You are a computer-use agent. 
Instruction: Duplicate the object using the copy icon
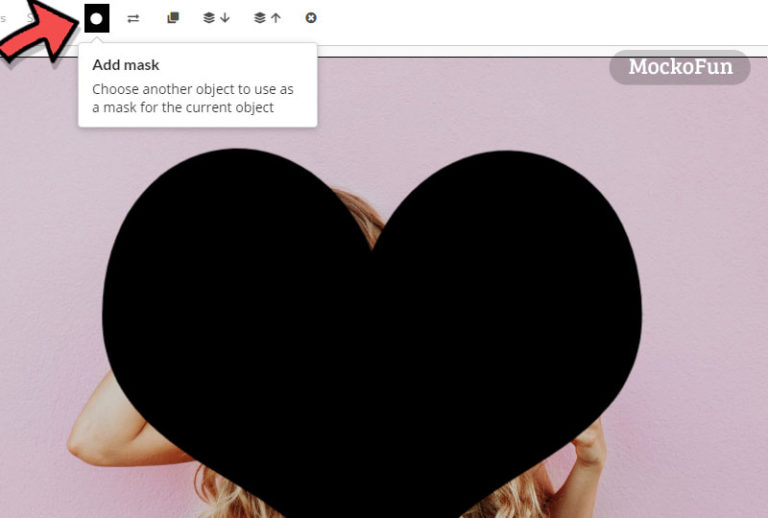coord(173,18)
